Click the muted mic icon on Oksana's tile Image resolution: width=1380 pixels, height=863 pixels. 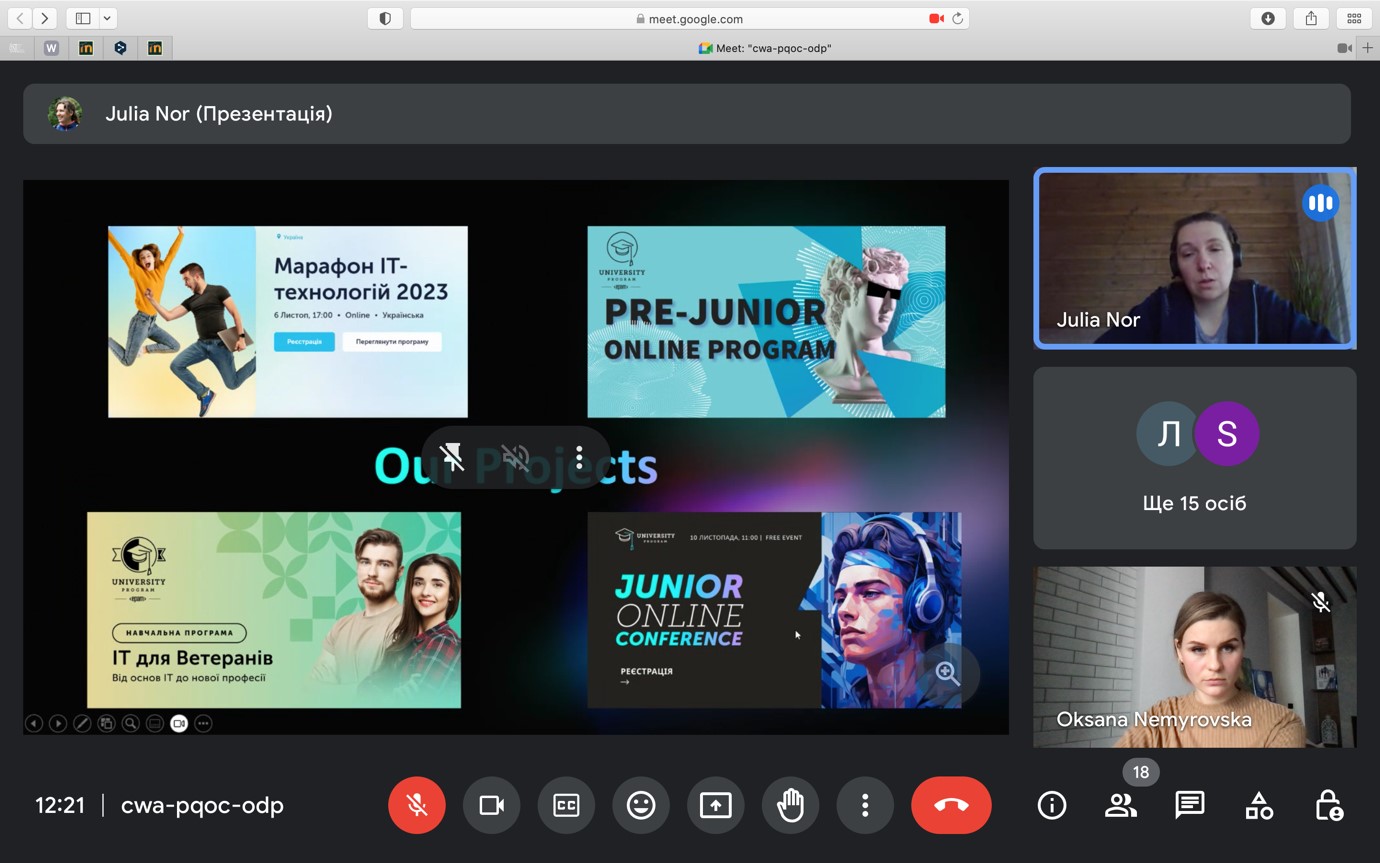1320,601
